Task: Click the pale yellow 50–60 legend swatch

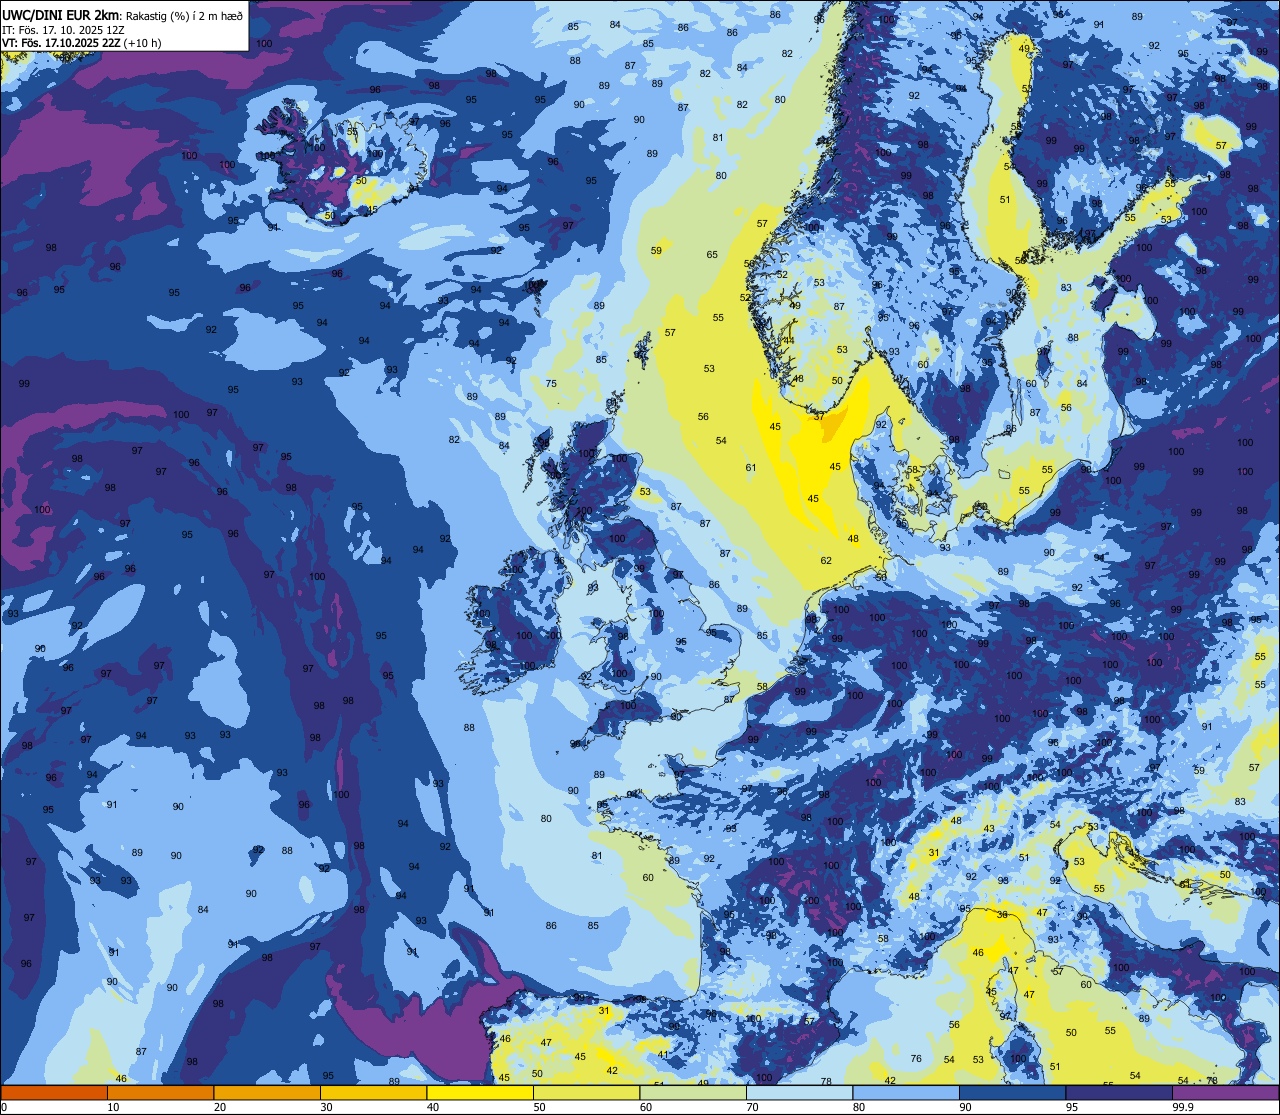Action: (586, 1093)
